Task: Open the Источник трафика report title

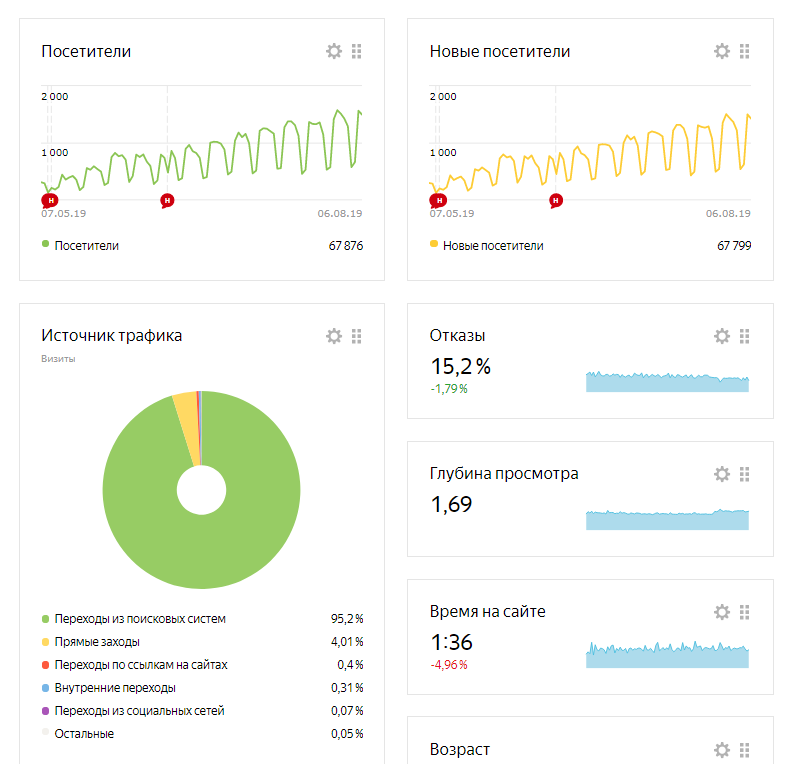Action: [x=111, y=336]
